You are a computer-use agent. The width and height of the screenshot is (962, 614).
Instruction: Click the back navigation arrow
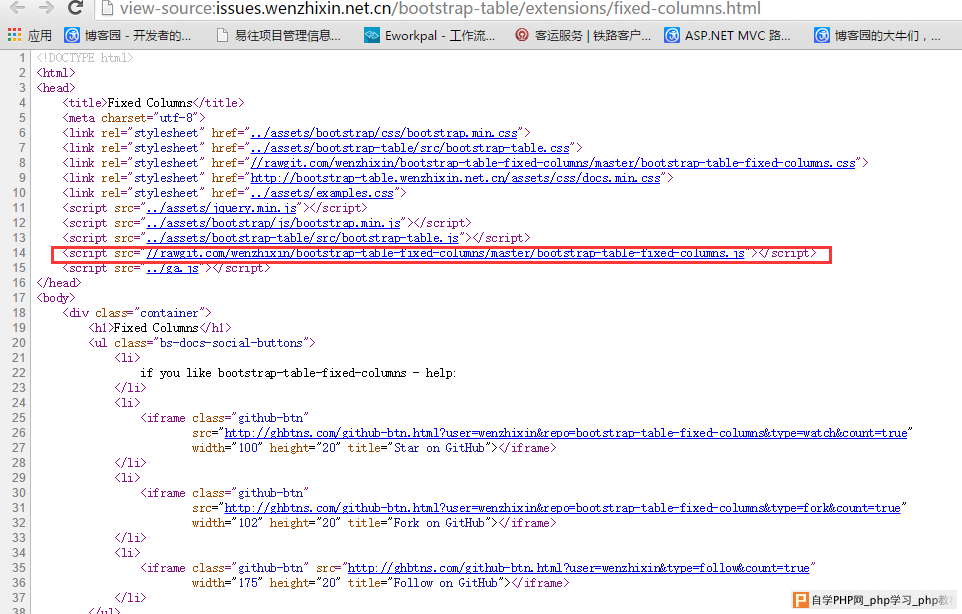click(17, 7)
